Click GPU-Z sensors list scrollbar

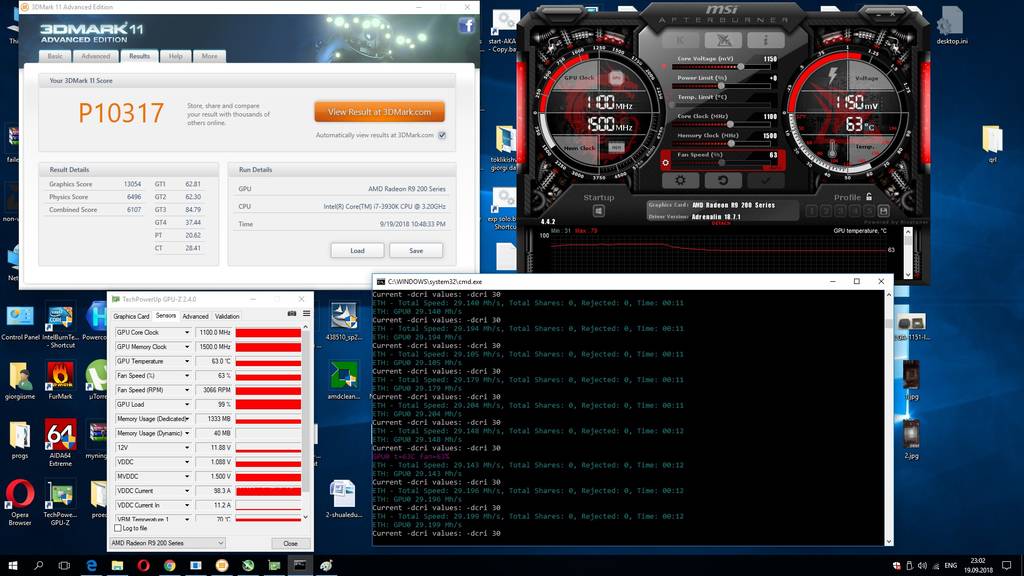tap(306, 421)
